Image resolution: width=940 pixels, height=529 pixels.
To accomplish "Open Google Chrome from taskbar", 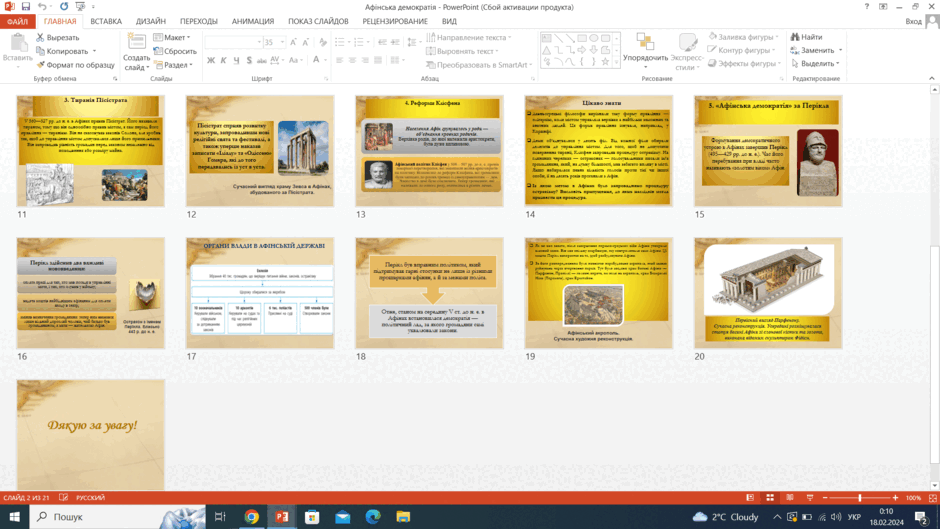I will 251,516.
